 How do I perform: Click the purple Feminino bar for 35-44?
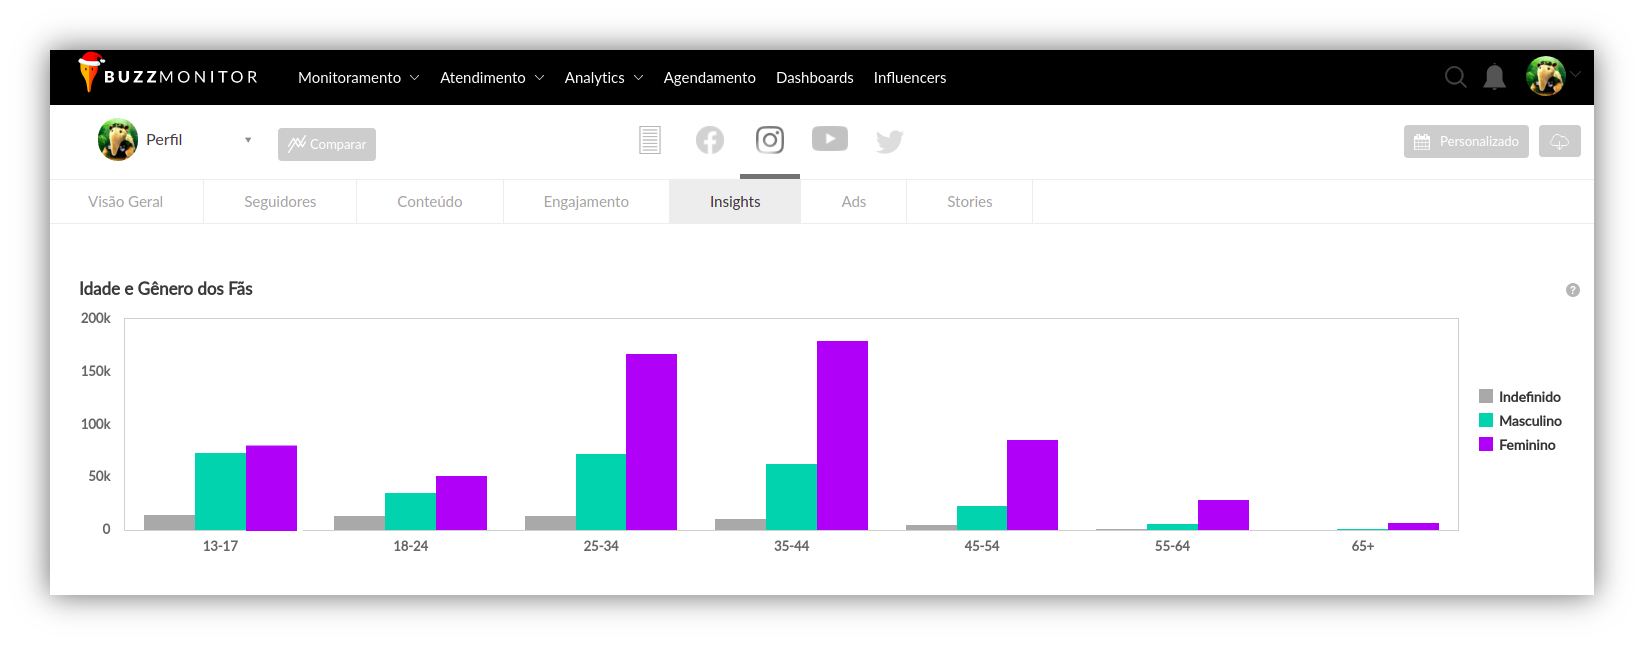coord(842,435)
